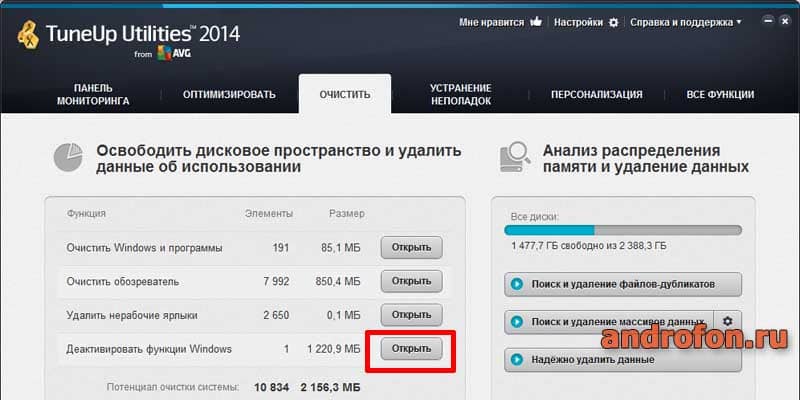Go to the Персонализация tab
800x400 pixels.
pyautogui.click(x=596, y=94)
